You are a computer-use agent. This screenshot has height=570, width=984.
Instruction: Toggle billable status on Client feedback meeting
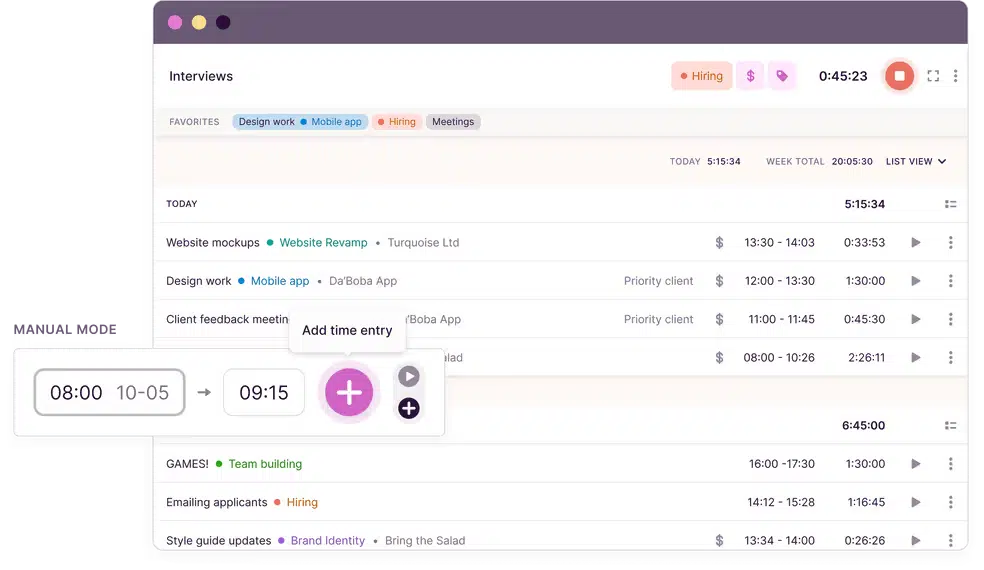click(x=719, y=319)
